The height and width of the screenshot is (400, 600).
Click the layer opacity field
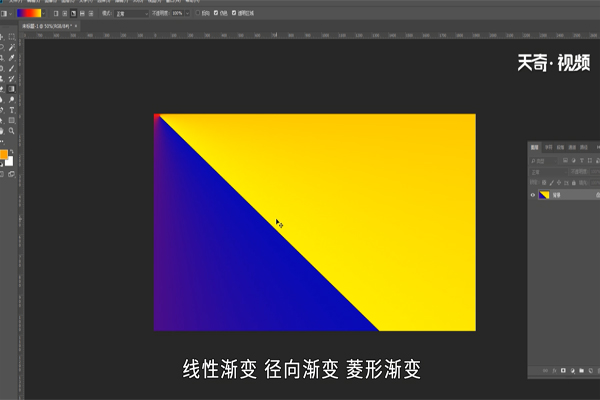tap(595, 172)
